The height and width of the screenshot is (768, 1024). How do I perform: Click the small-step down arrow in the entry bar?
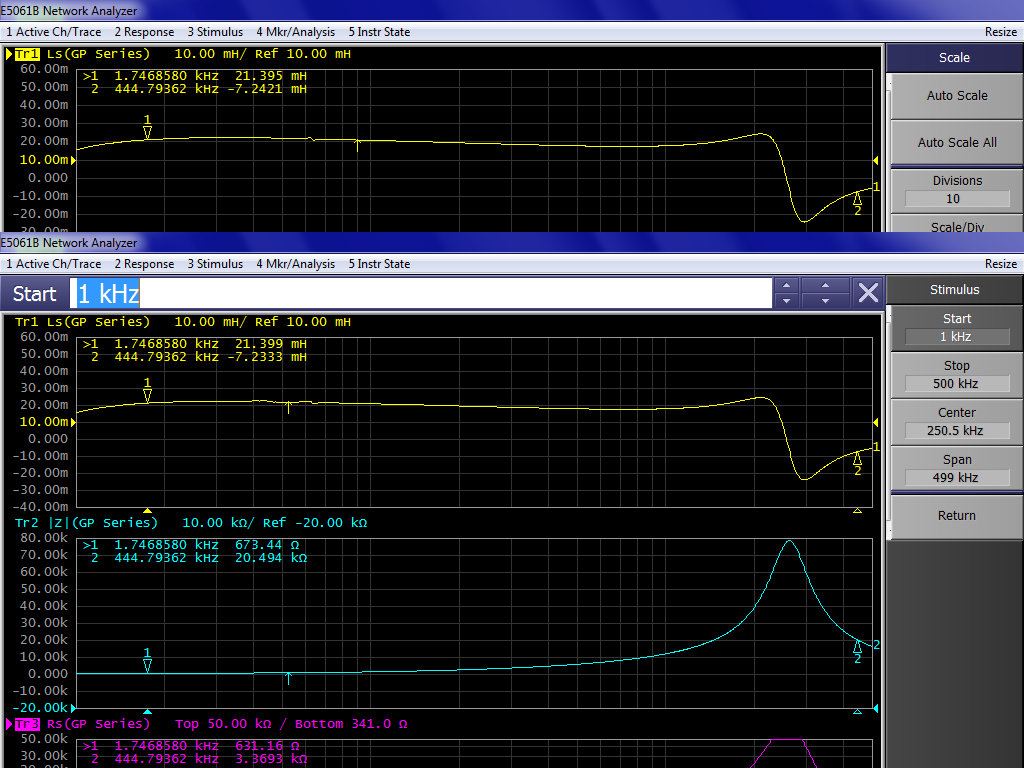[x=786, y=300]
